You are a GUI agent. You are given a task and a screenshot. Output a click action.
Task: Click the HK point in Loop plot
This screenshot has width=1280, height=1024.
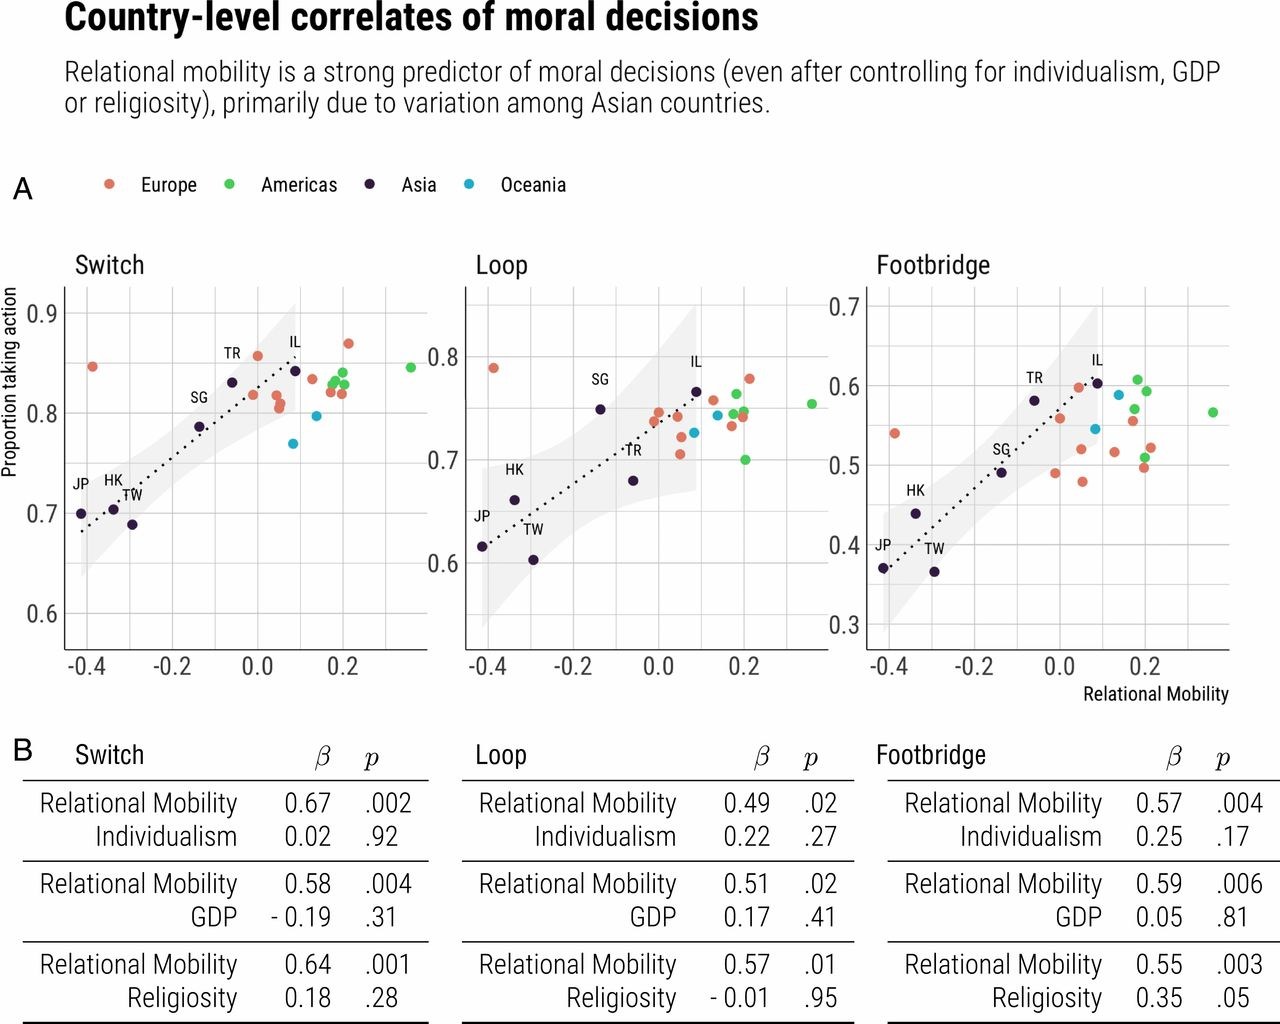pyautogui.click(x=514, y=500)
